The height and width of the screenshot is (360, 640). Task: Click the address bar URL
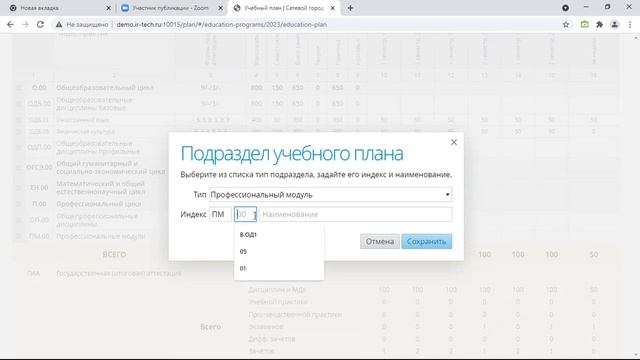tap(222, 24)
